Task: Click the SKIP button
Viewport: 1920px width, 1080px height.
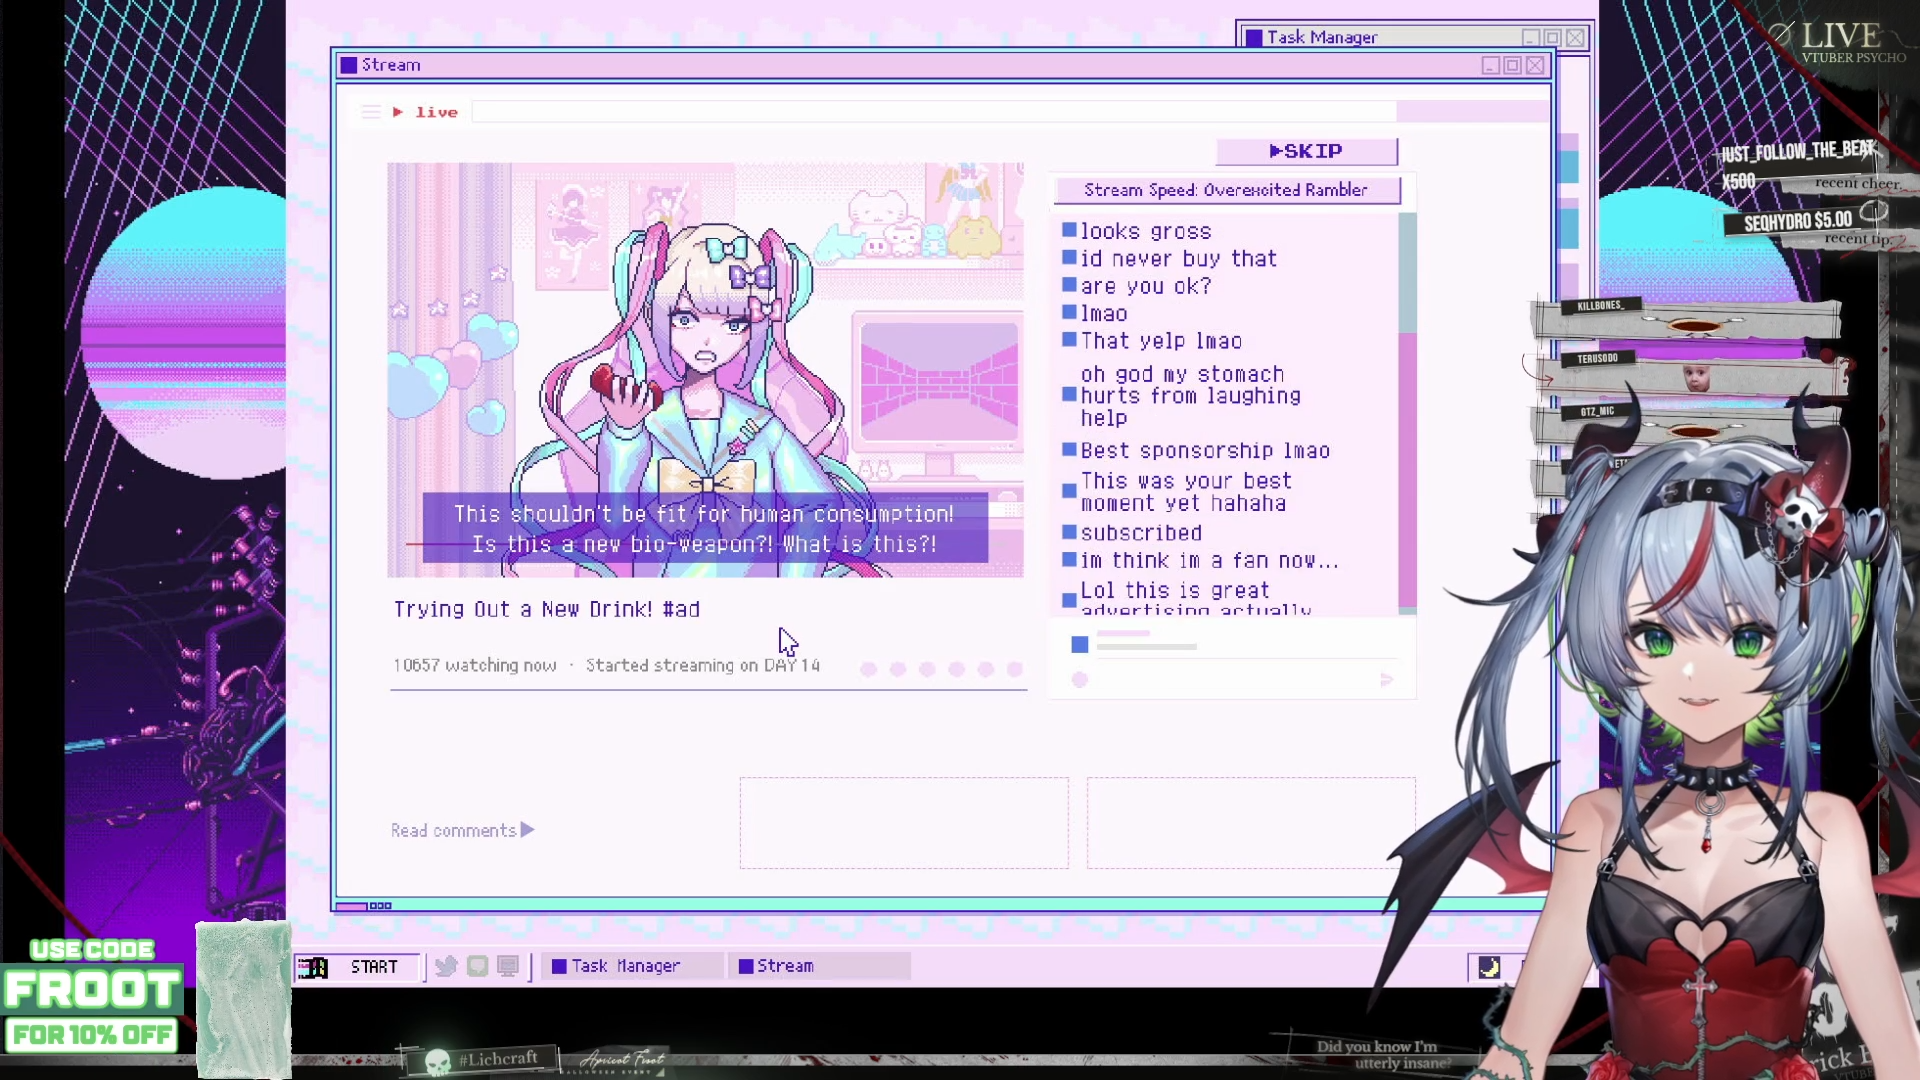Action: point(1306,151)
